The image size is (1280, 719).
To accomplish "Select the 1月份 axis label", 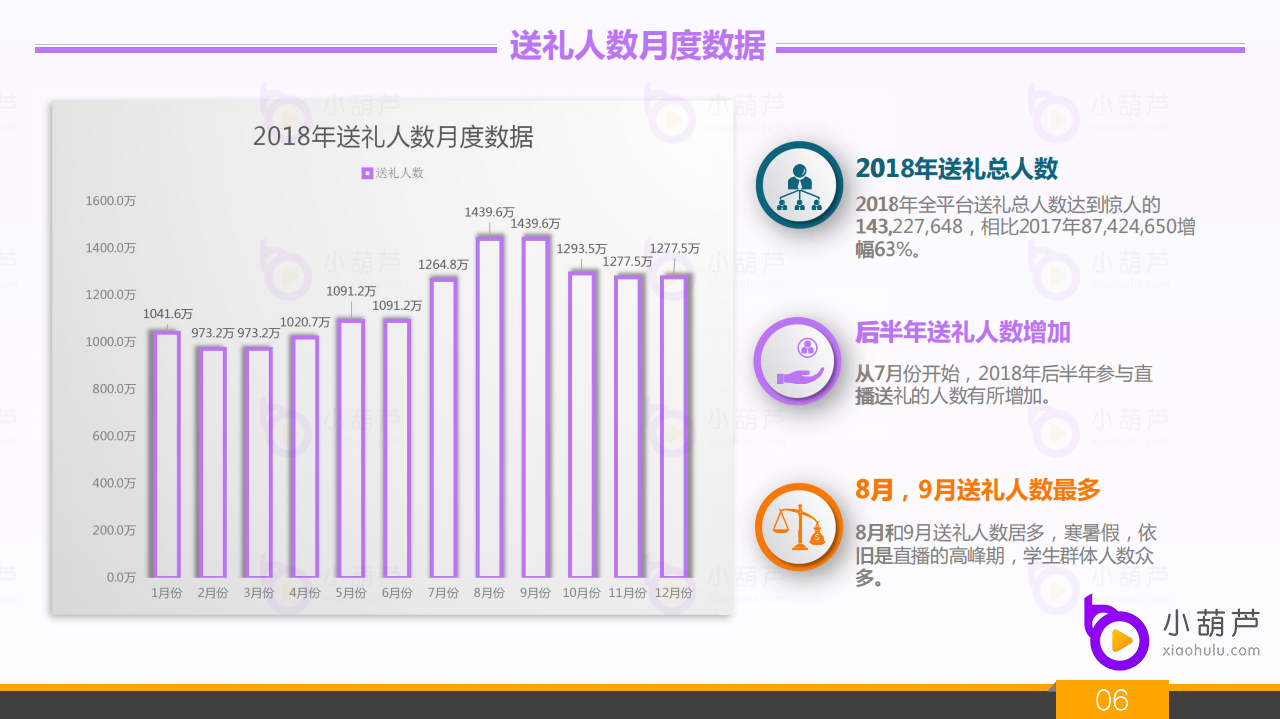I will [166, 592].
